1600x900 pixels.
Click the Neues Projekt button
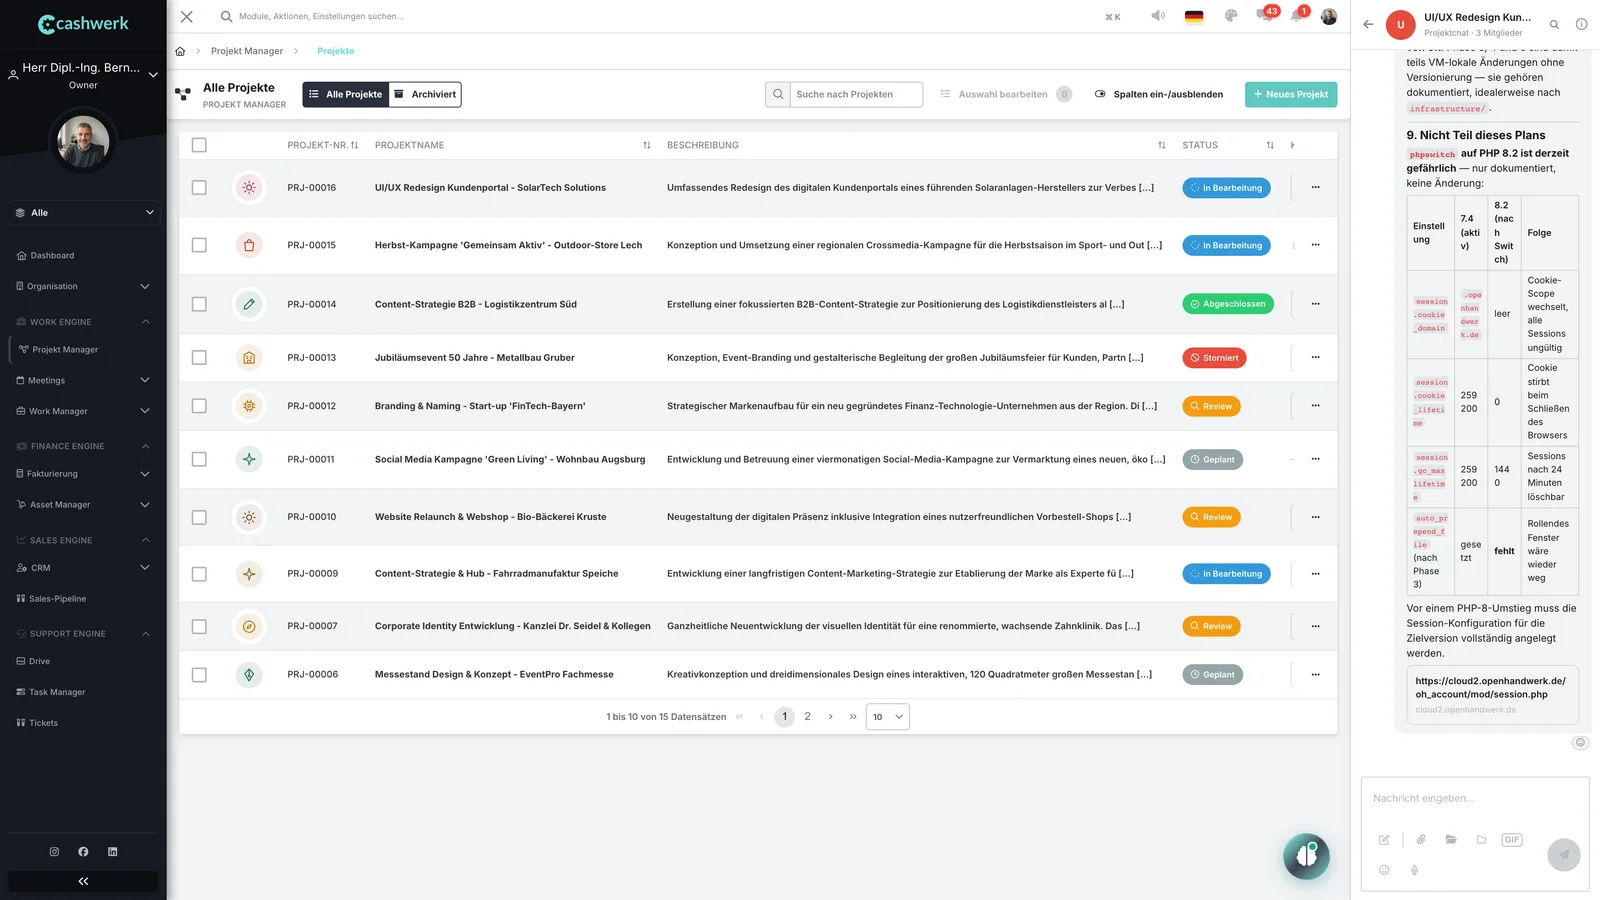[1291, 94]
